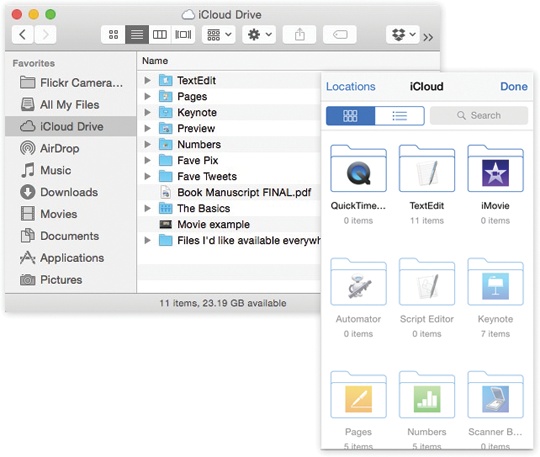Switch iCloud panel to list view
This screenshot has width=540, height=457.
pyautogui.click(x=399, y=116)
